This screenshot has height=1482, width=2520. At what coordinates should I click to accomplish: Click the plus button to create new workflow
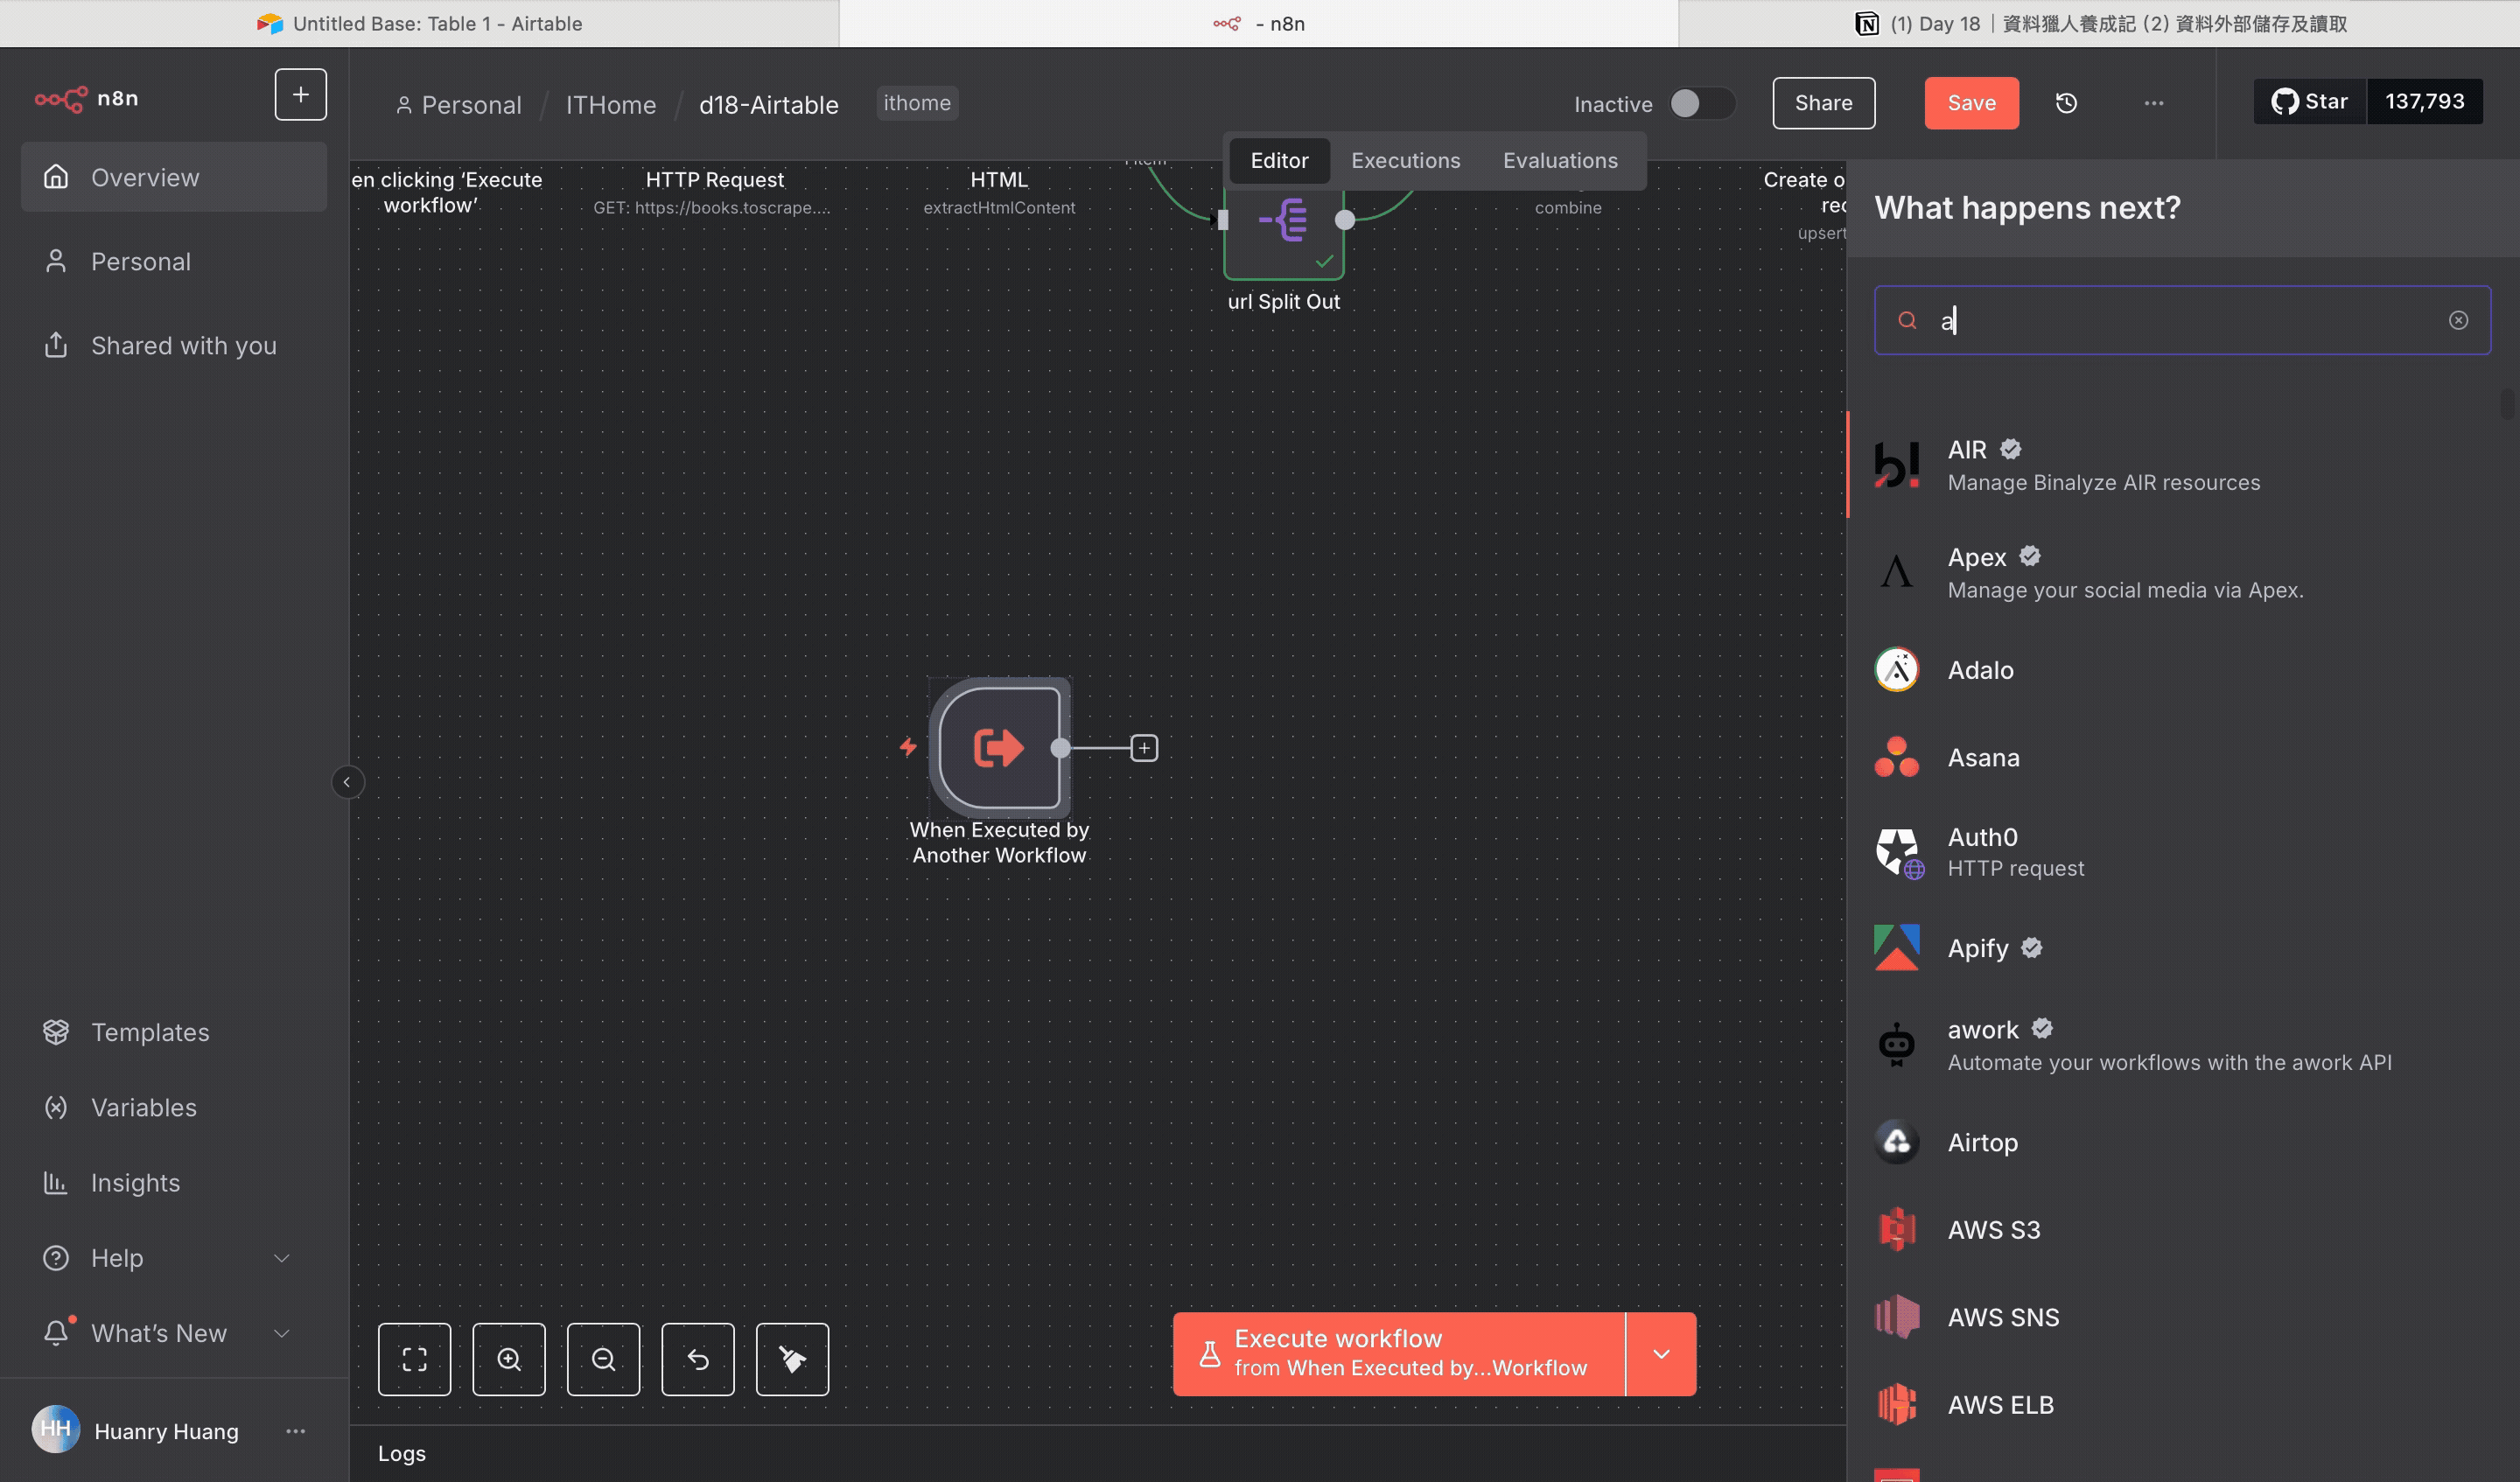pyautogui.click(x=300, y=95)
